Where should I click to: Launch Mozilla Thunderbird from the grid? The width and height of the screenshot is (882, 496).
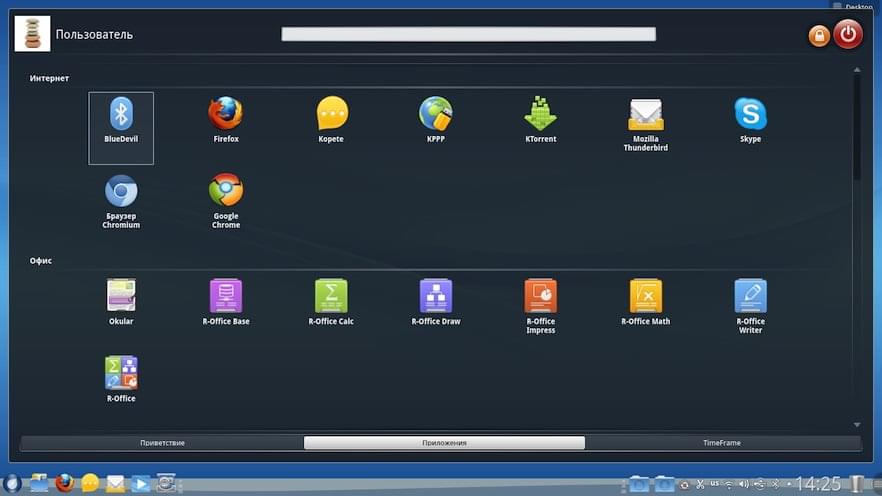point(646,124)
